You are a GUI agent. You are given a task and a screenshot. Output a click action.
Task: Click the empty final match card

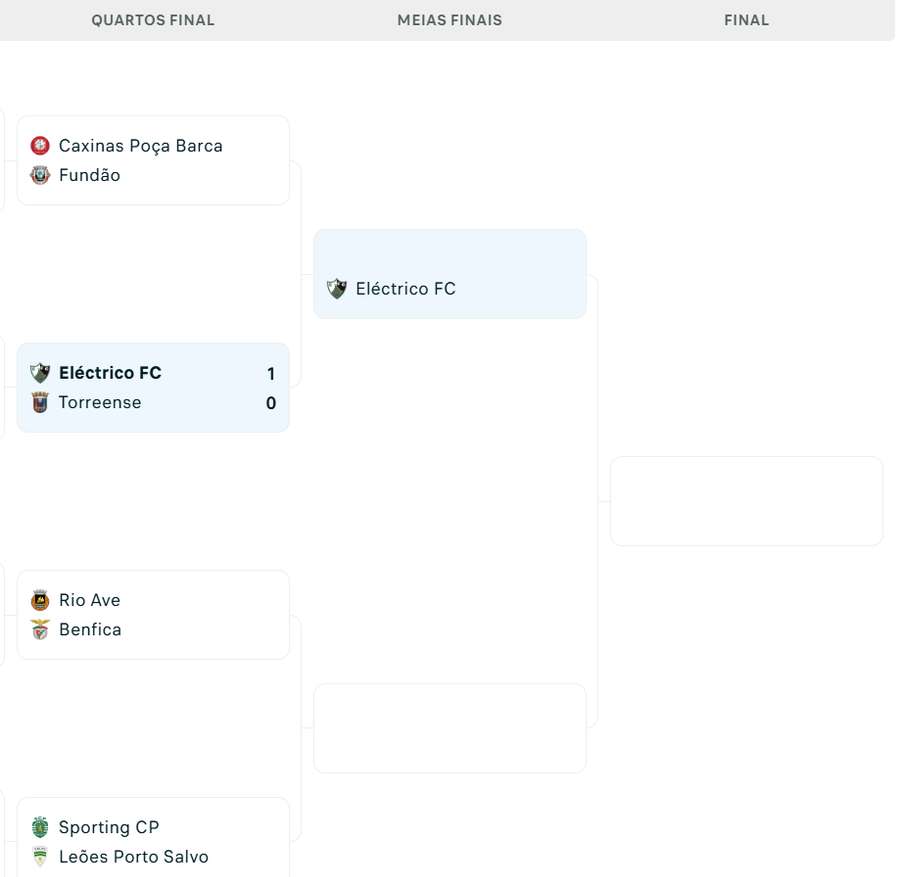point(746,500)
